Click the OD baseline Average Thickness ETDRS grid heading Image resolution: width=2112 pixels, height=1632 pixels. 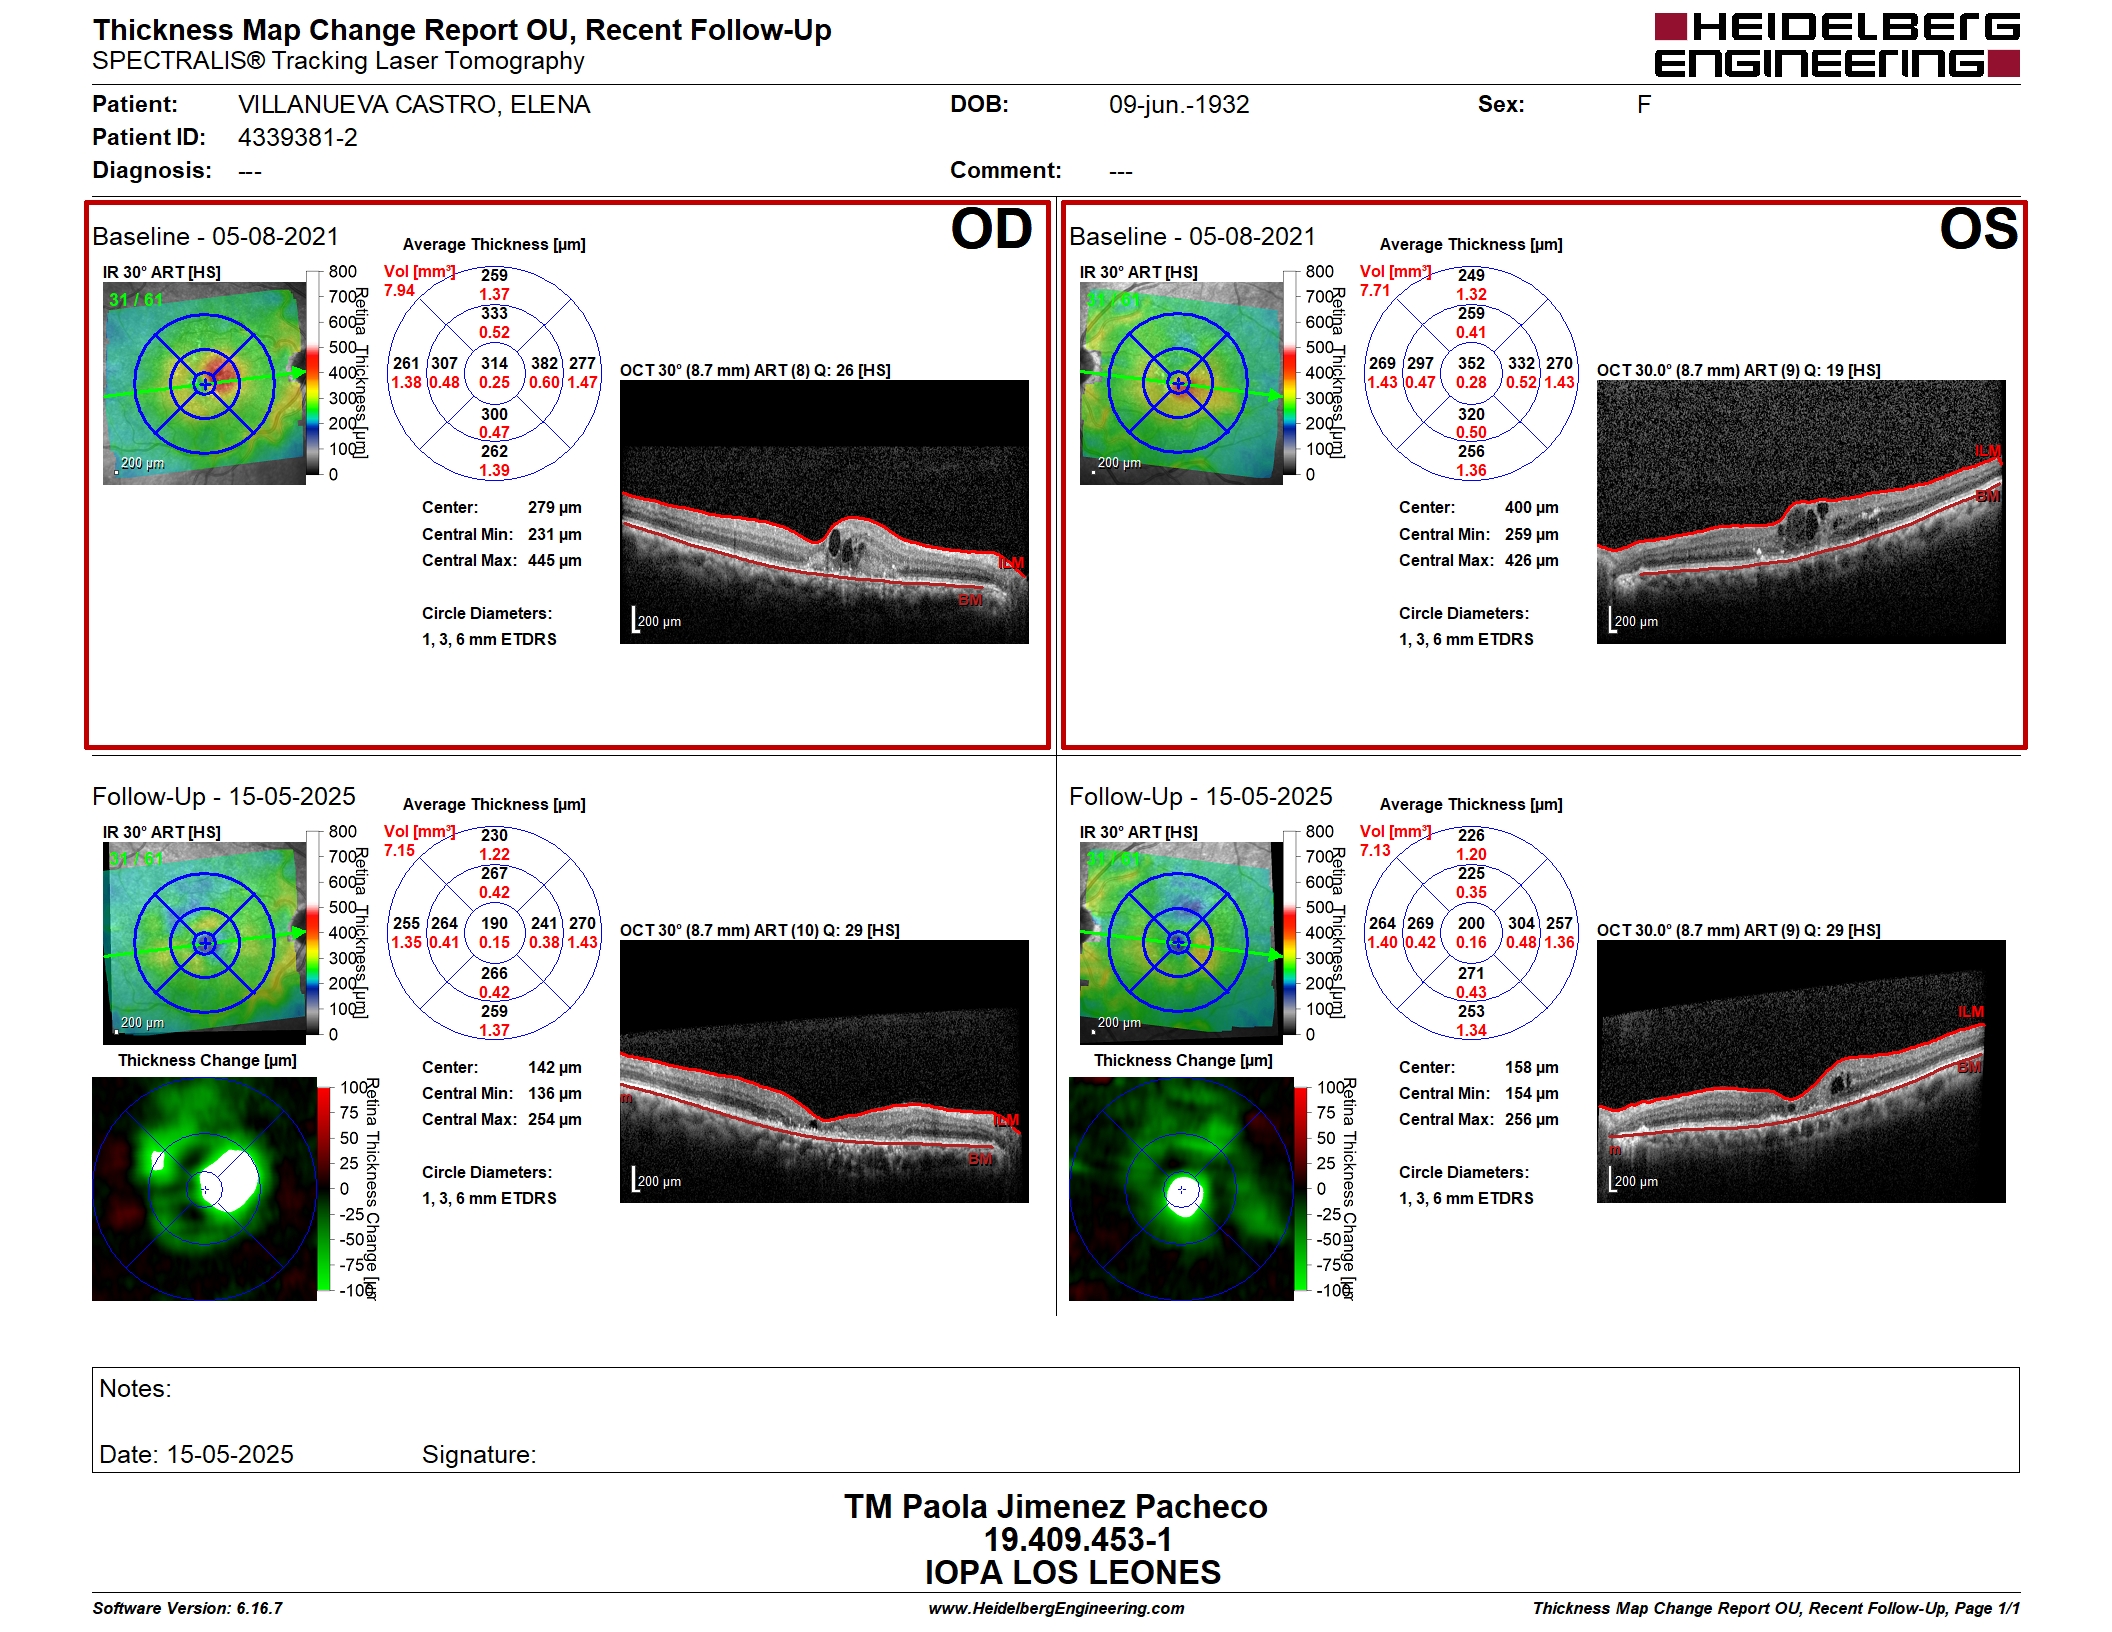pyautogui.click(x=494, y=244)
